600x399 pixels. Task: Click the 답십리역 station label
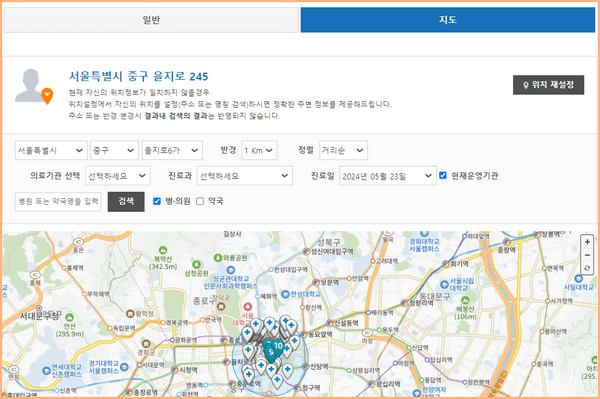point(441,360)
